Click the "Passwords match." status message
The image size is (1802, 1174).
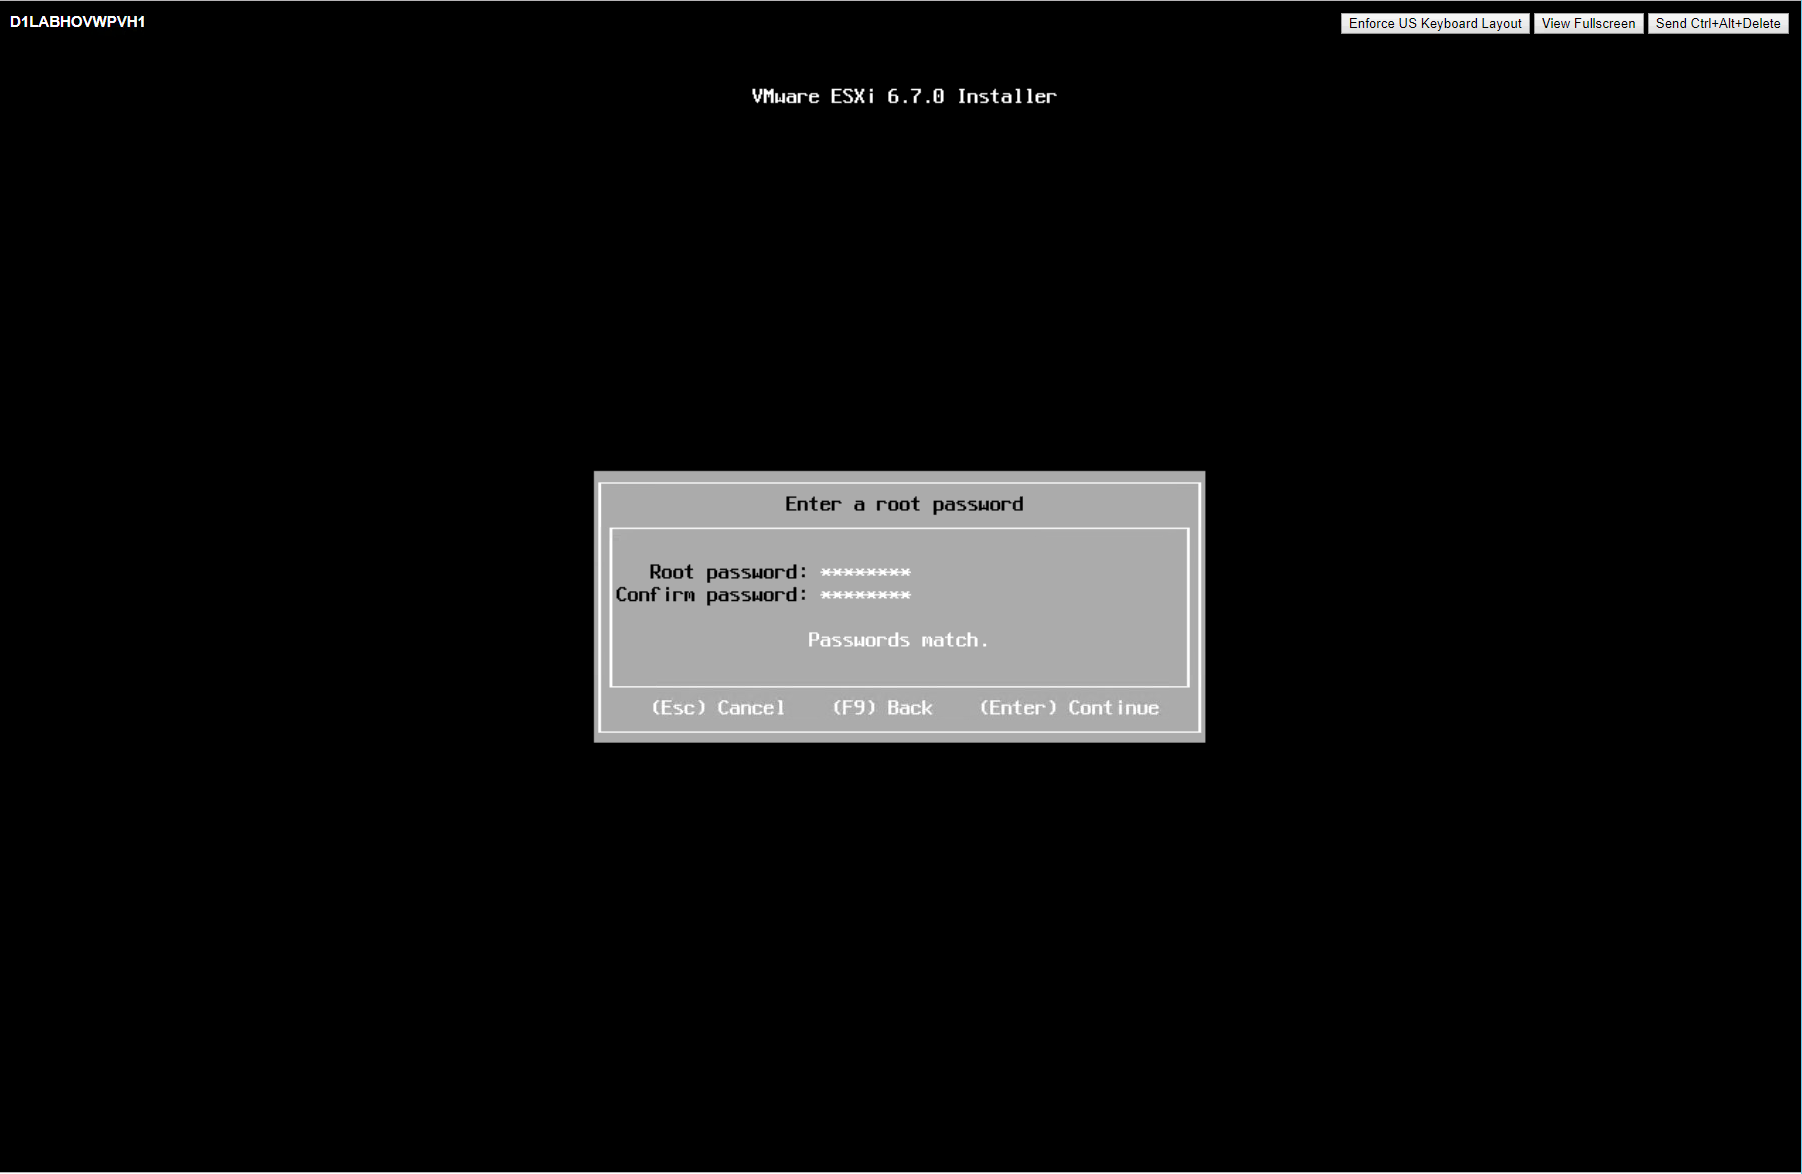tap(897, 640)
